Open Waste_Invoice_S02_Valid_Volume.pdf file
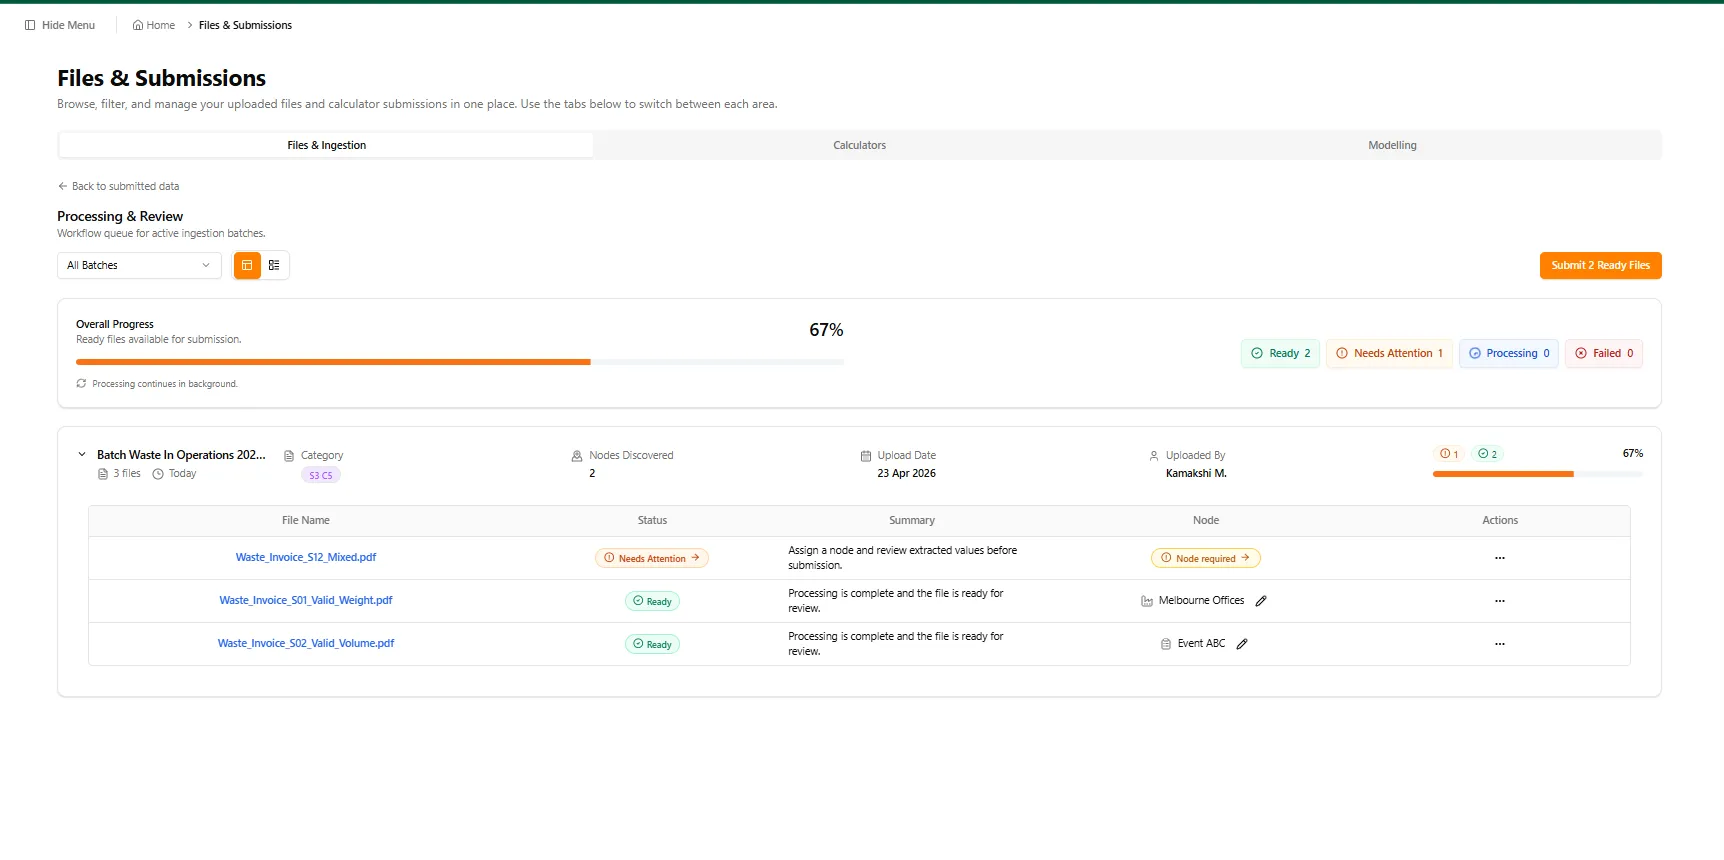 pyautogui.click(x=306, y=643)
